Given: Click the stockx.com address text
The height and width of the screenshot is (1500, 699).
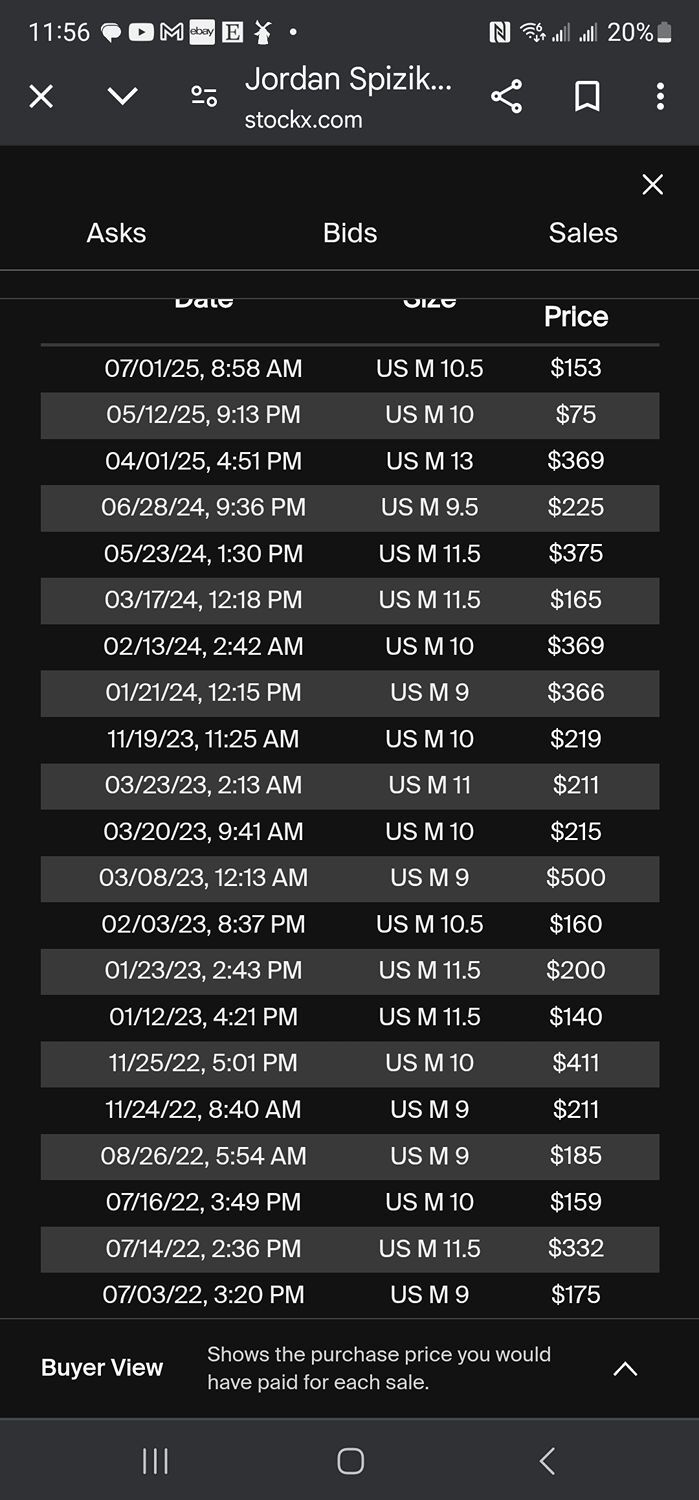Looking at the screenshot, I should point(304,120).
